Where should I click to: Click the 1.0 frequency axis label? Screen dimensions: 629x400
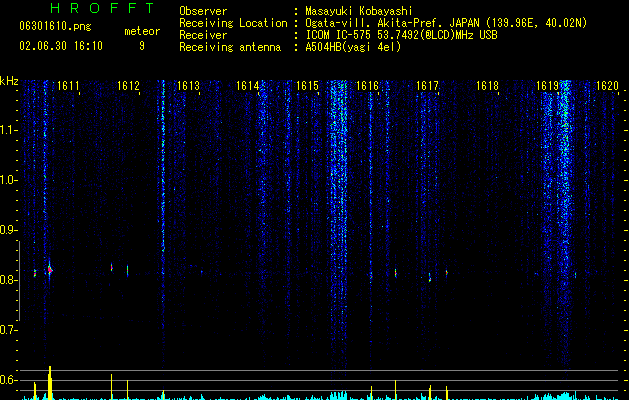coord(8,180)
